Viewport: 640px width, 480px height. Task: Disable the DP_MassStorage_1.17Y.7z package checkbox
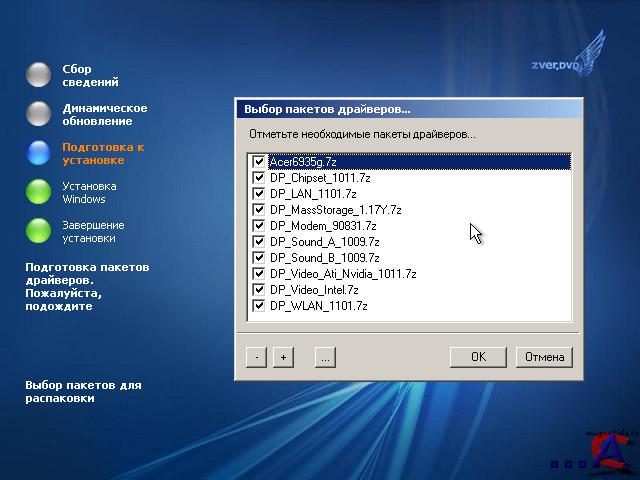pyautogui.click(x=260, y=209)
